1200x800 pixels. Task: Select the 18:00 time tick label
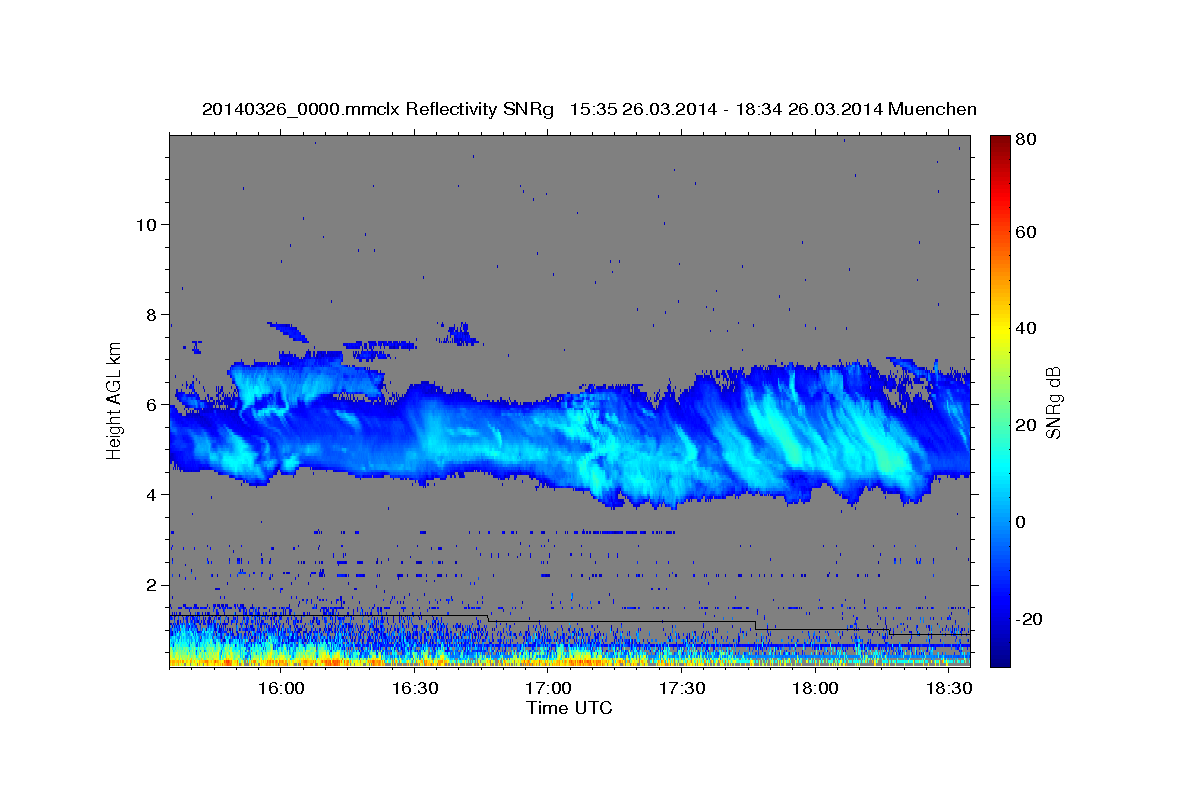point(816,689)
